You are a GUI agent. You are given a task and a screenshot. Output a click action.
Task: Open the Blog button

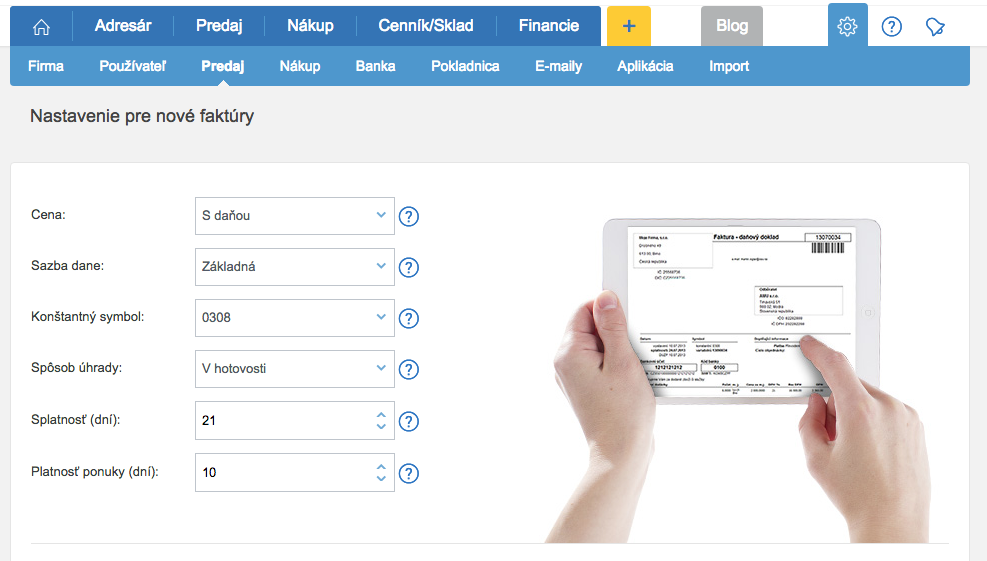731,26
